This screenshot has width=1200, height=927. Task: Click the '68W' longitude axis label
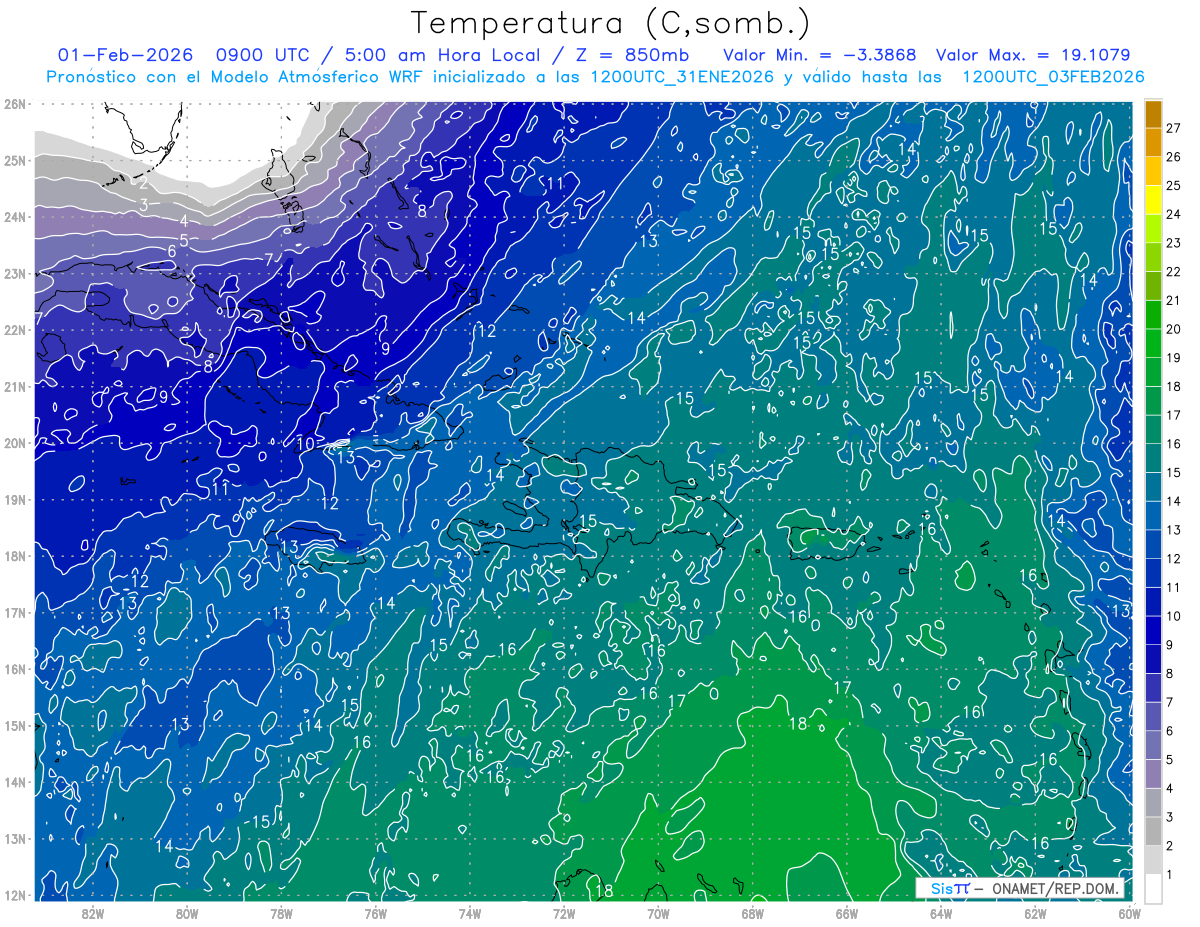pyautogui.click(x=753, y=913)
